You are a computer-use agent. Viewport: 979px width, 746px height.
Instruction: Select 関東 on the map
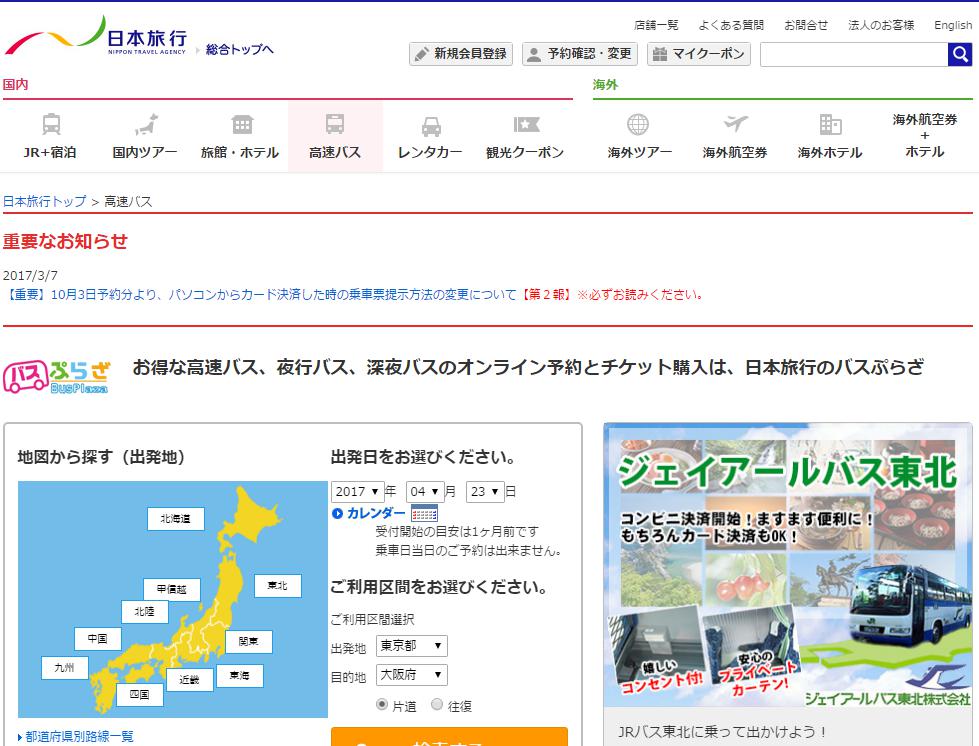click(248, 642)
